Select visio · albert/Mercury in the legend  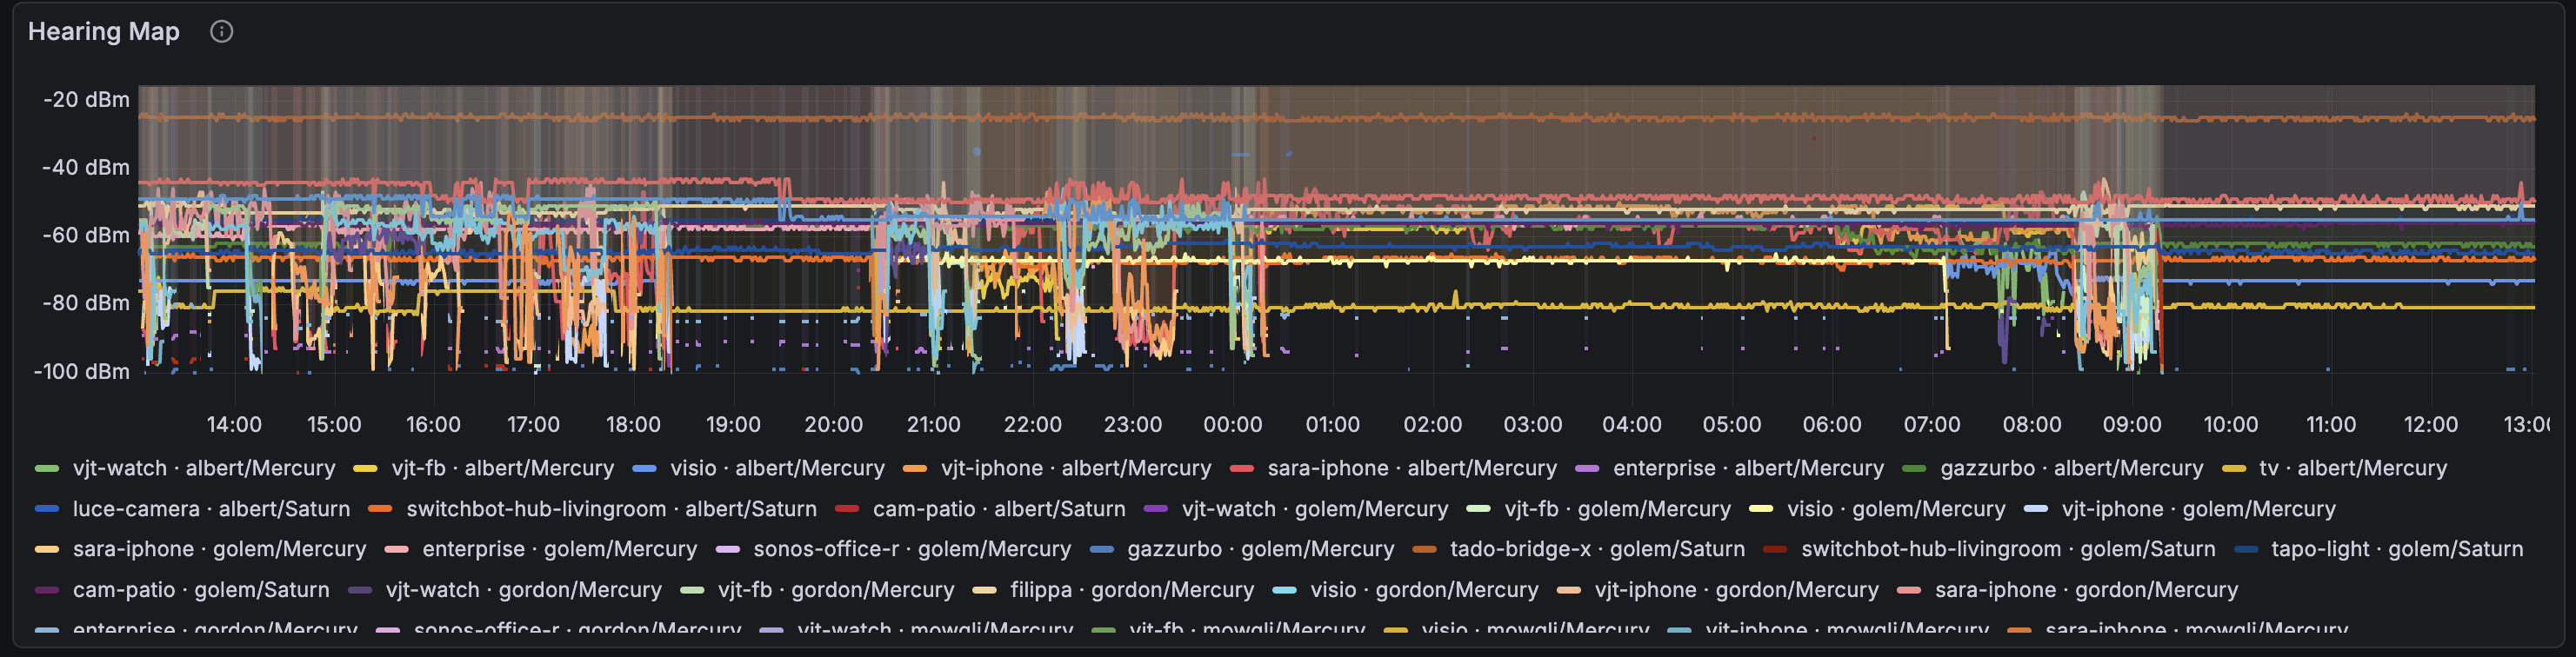[x=777, y=468]
